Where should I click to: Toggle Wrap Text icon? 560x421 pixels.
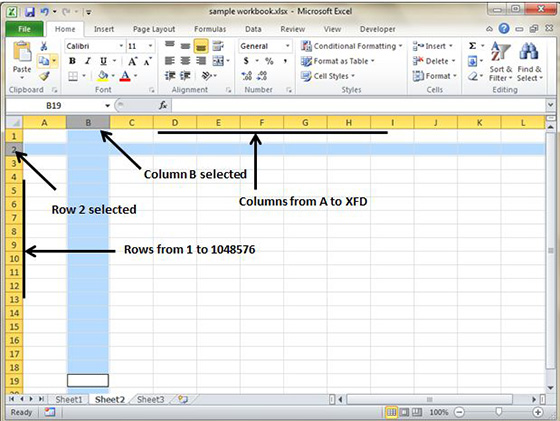218,46
